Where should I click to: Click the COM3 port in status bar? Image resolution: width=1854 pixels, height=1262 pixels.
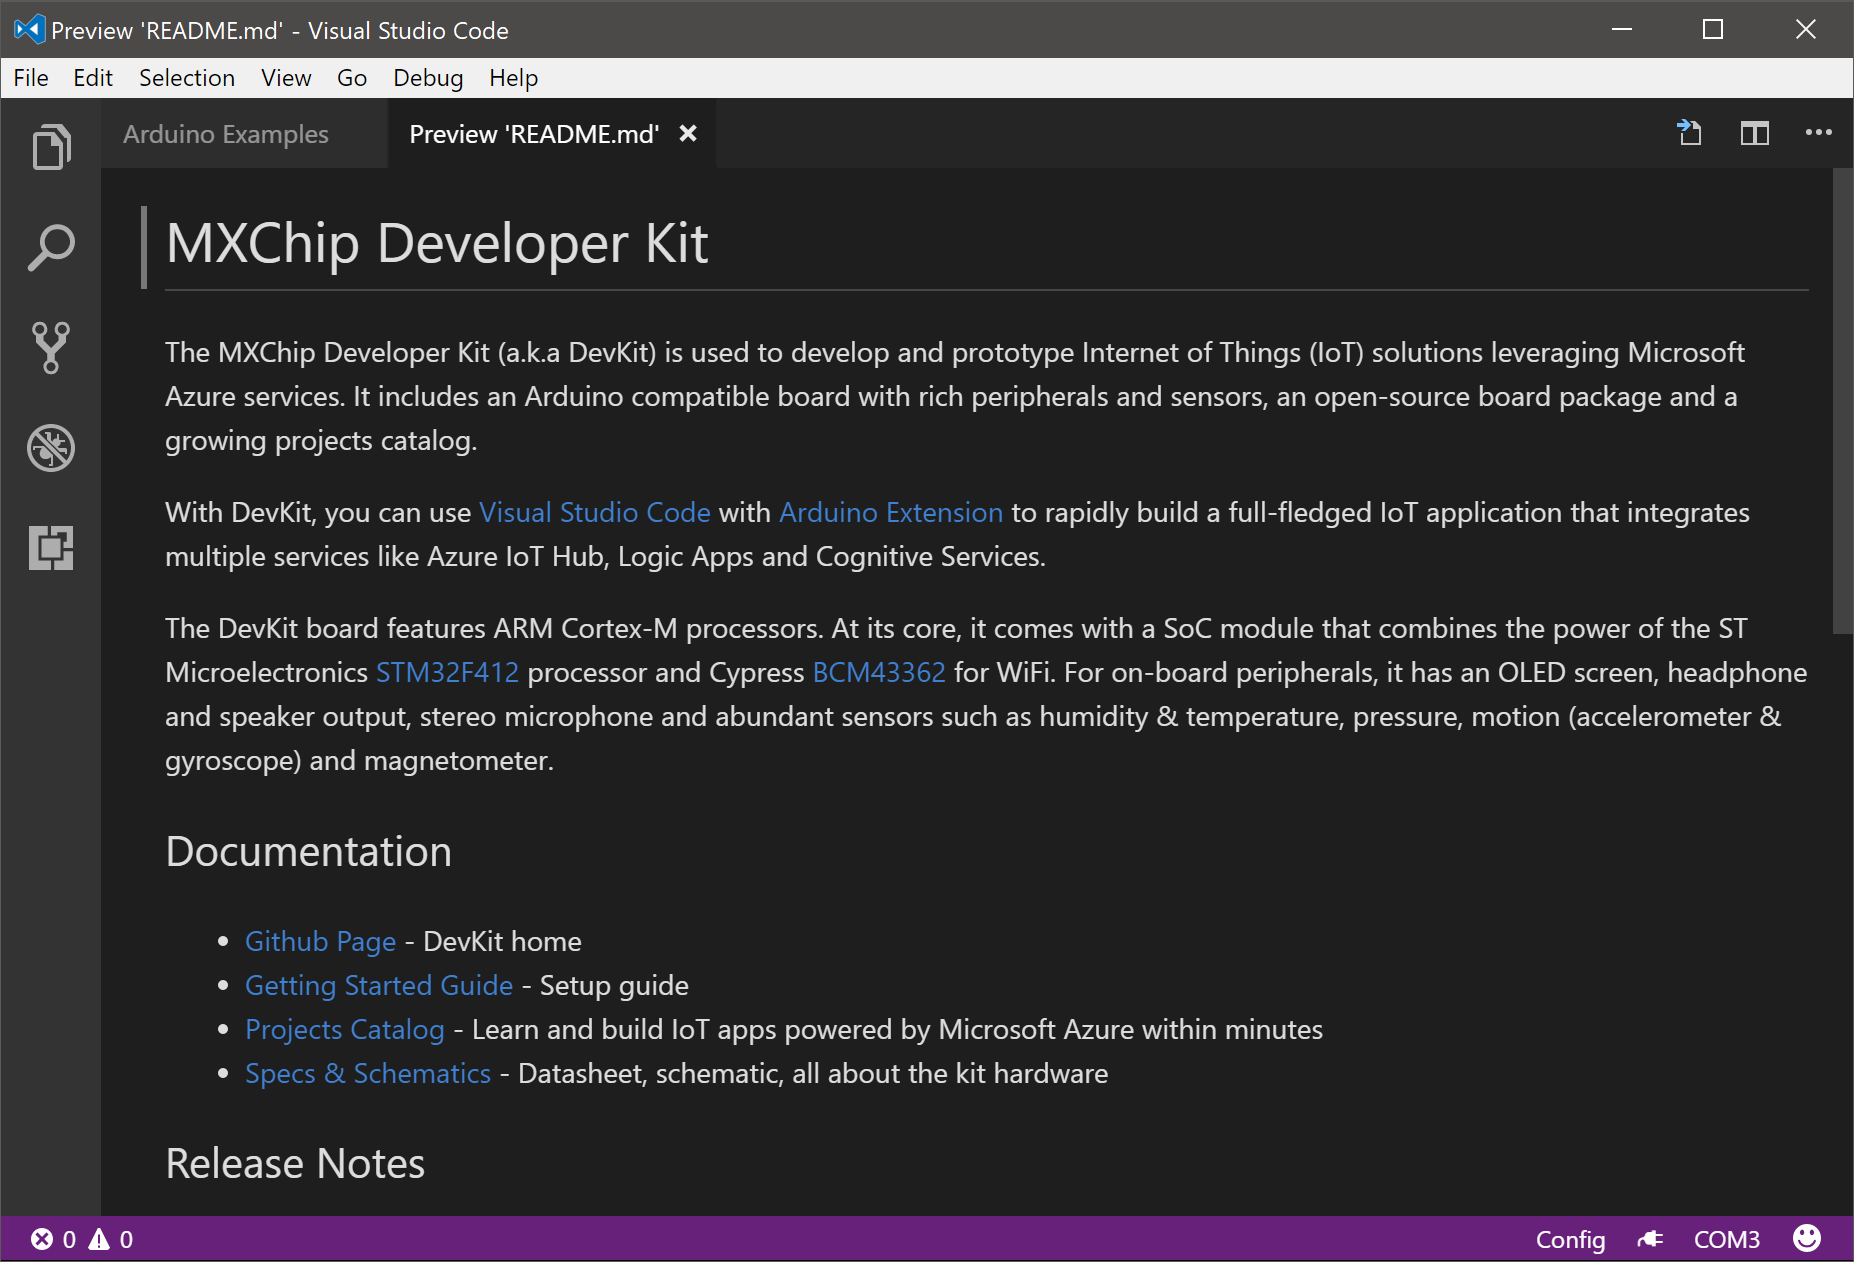pyautogui.click(x=1726, y=1239)
